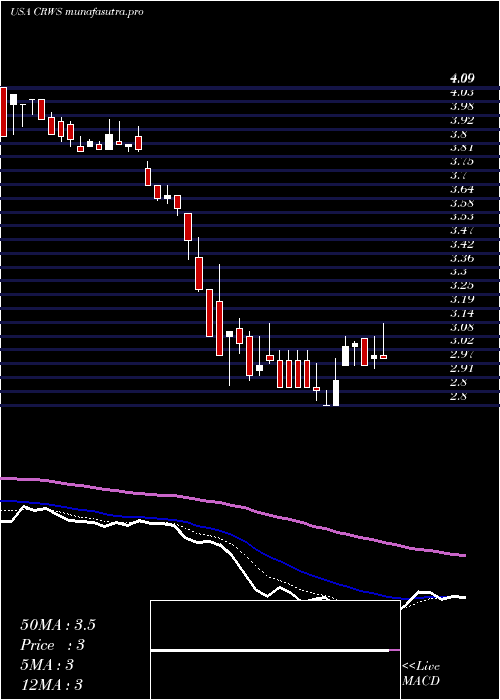Click the 50MA : 3.5 readout

tap(58, 625)
